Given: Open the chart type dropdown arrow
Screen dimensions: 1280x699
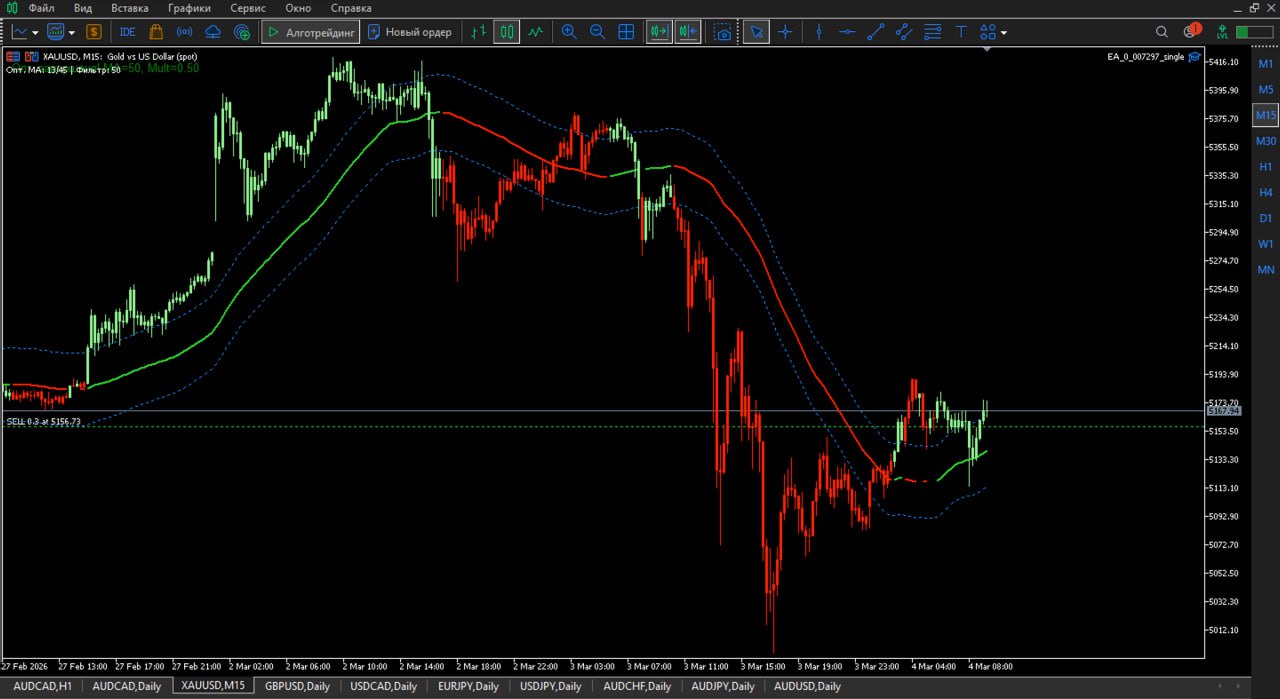Looking at the screenshot, I should [x=34, y=31].
